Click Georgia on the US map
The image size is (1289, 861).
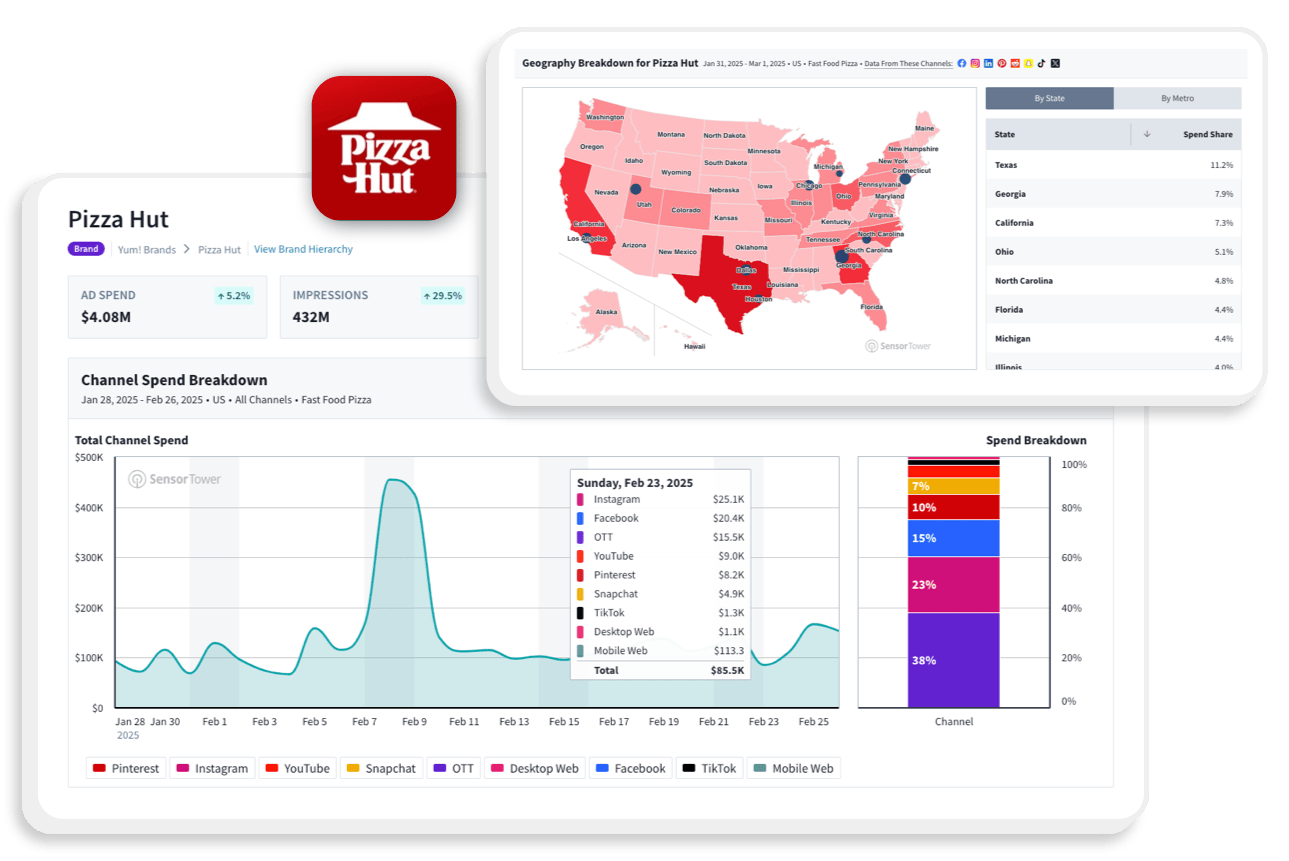(x=851, y=268)
